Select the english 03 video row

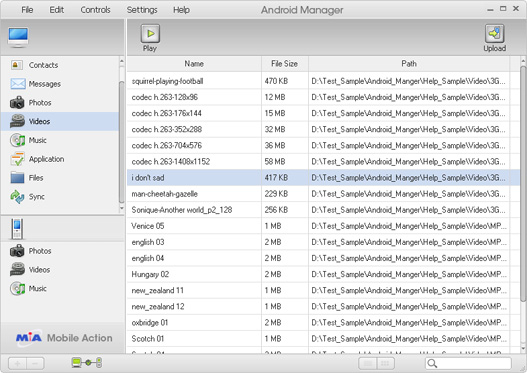(x=323, y=242)
